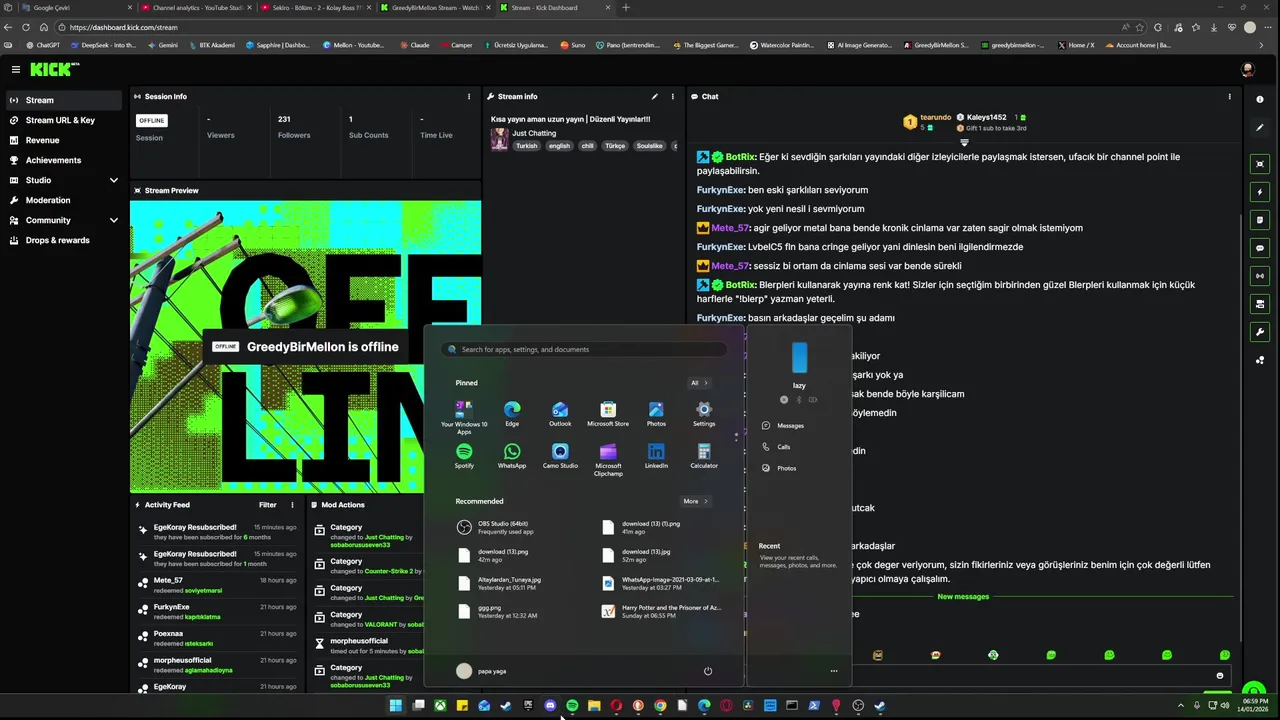Click the Start menu search field
This screenshot has width=1280, height=720.
583,350
